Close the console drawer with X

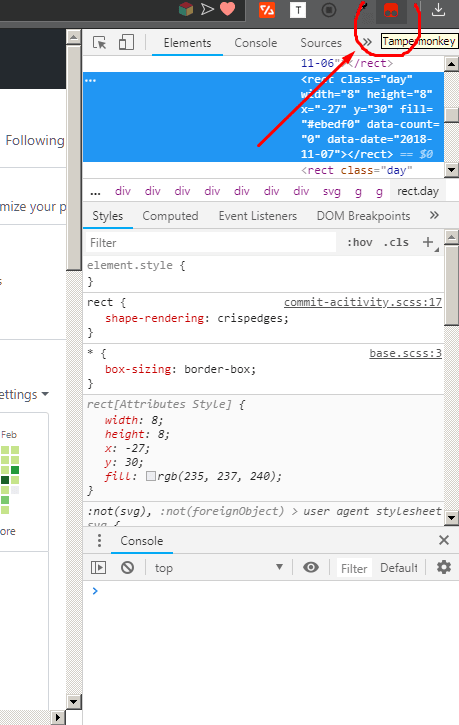tap(444, 540)
